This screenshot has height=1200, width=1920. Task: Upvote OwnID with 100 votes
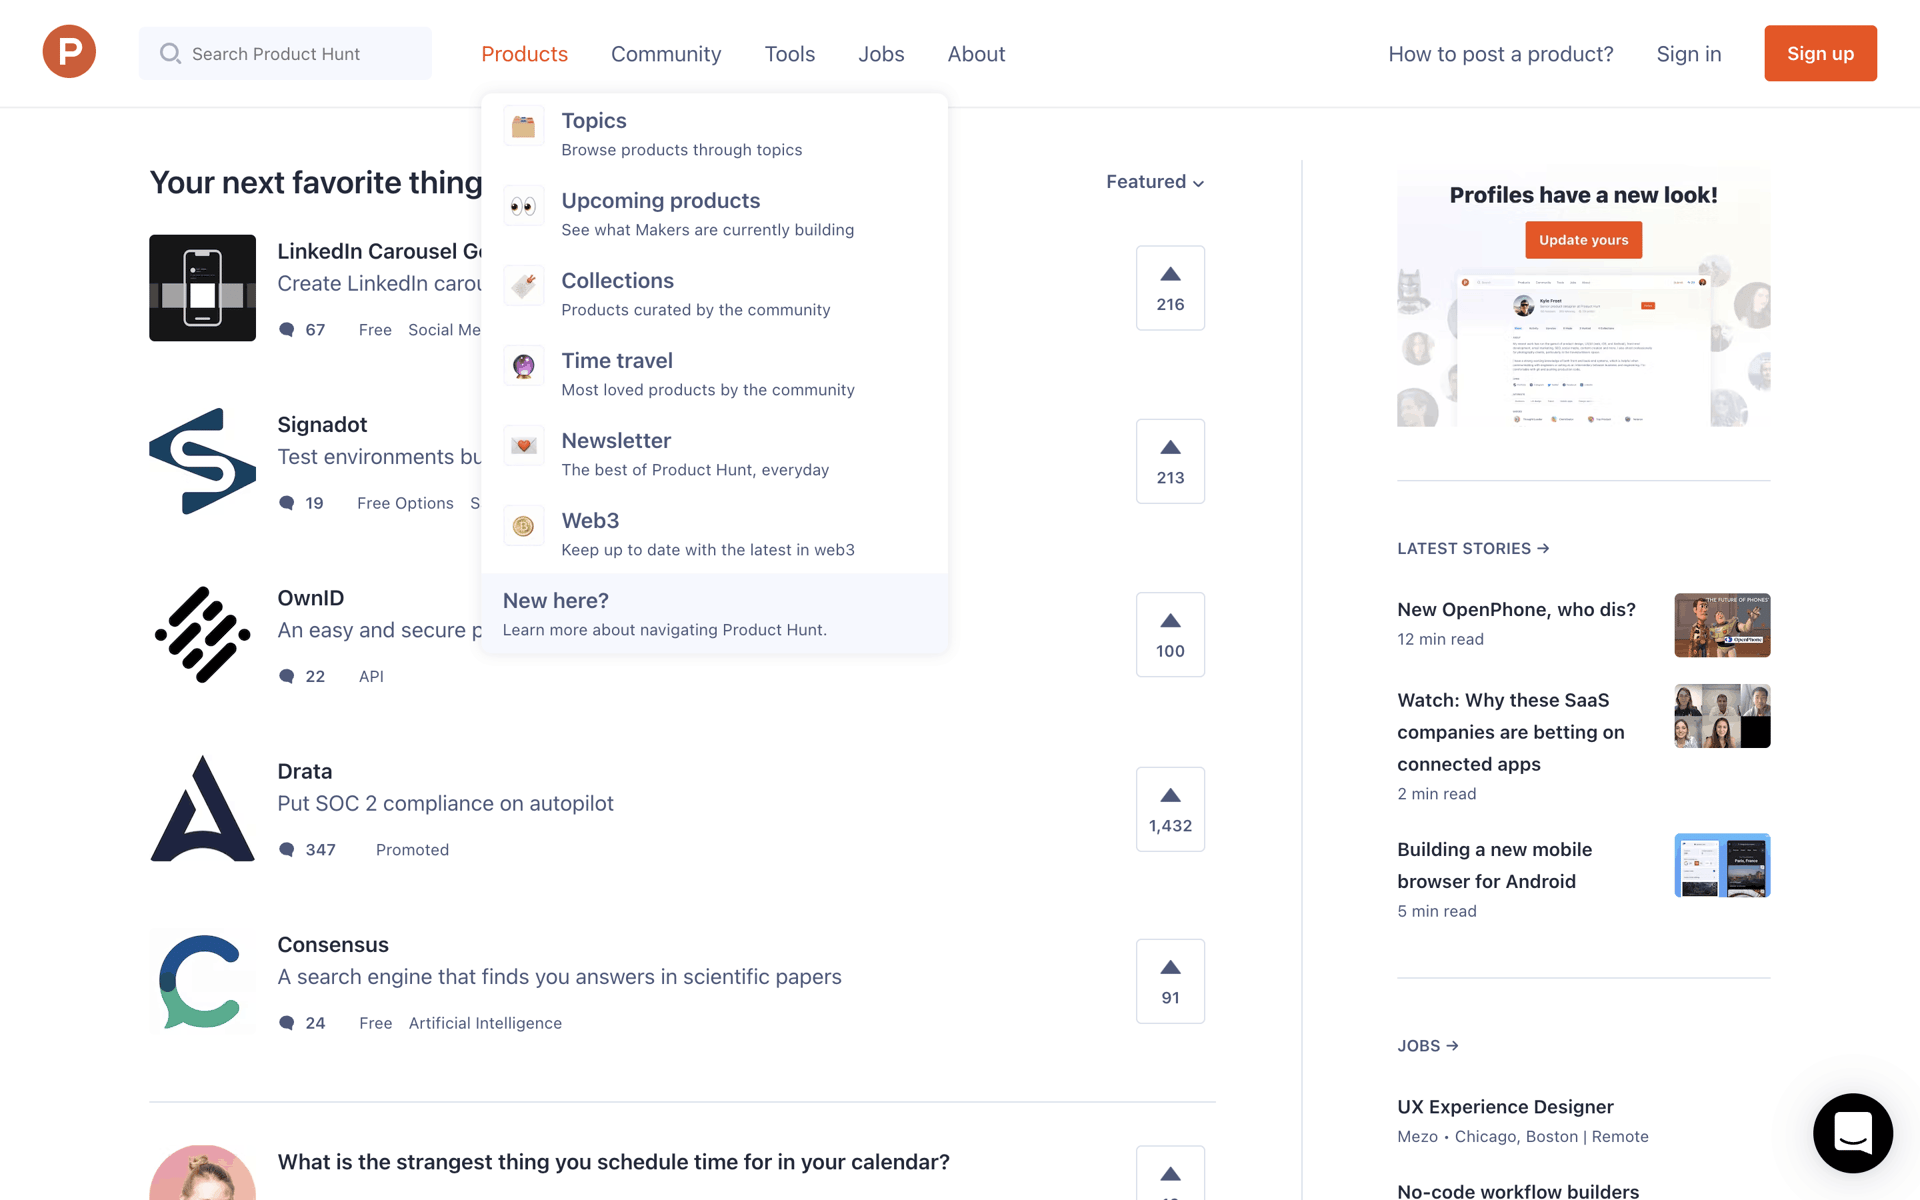point(1170,635)
